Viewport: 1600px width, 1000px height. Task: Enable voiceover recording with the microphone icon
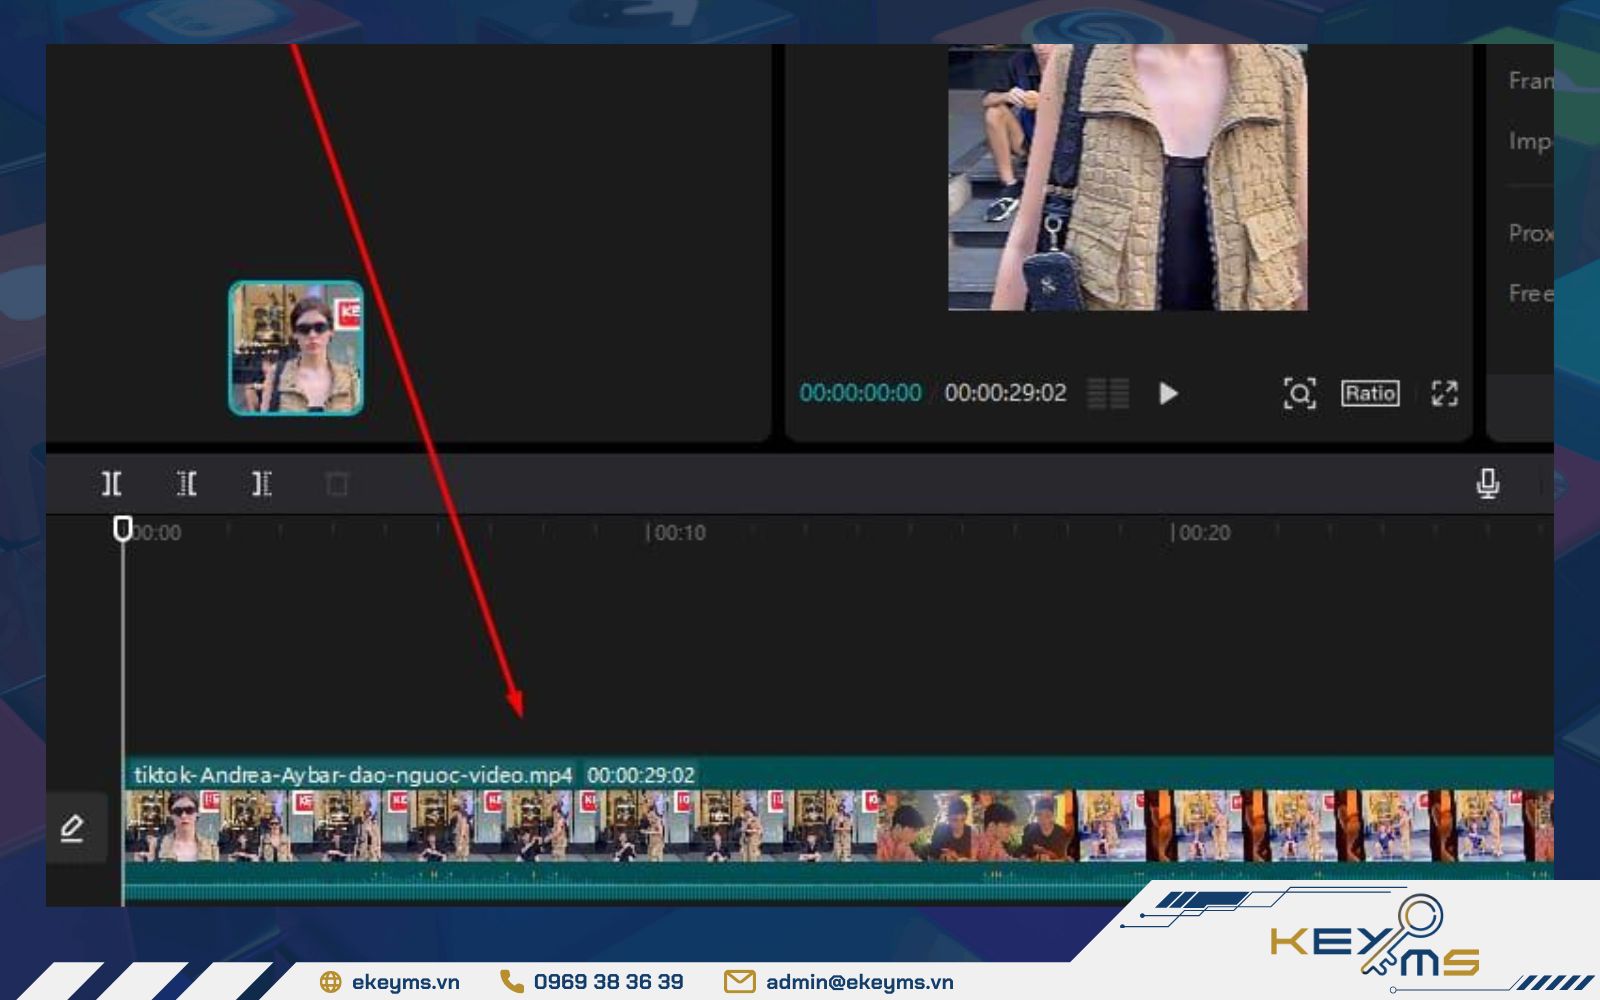click(1486, 482)
